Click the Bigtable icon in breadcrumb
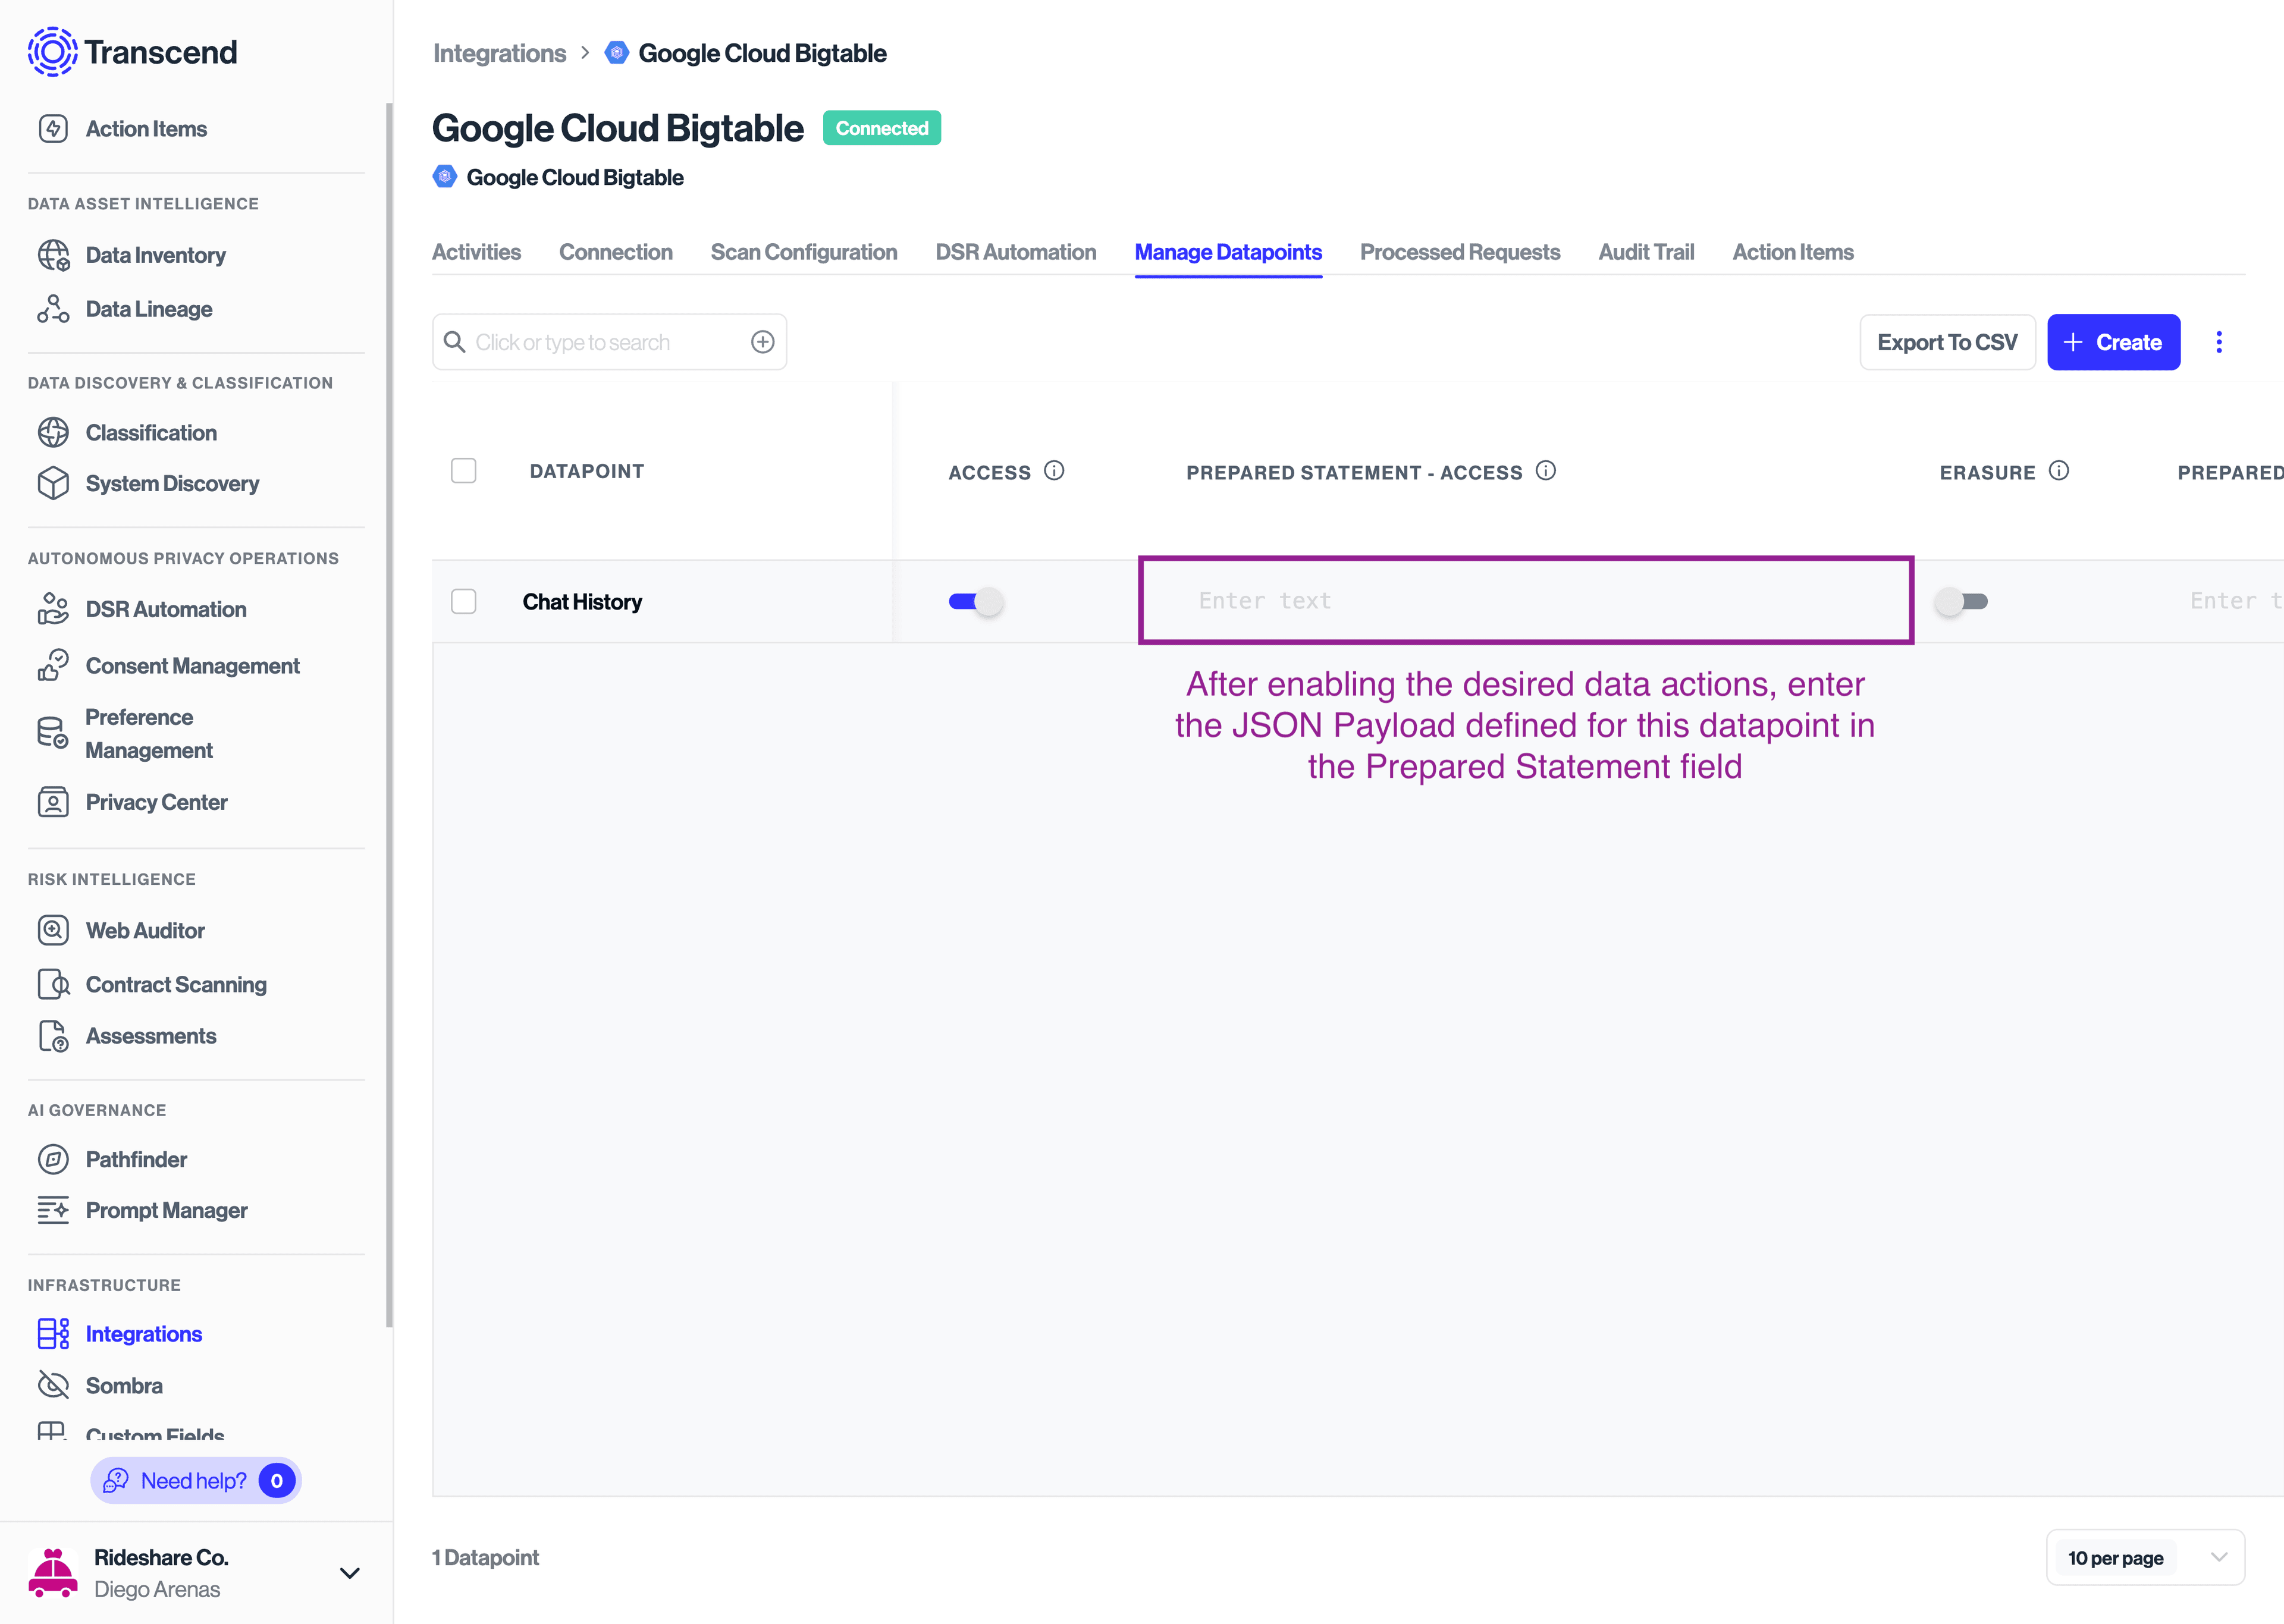 [617, 53]
